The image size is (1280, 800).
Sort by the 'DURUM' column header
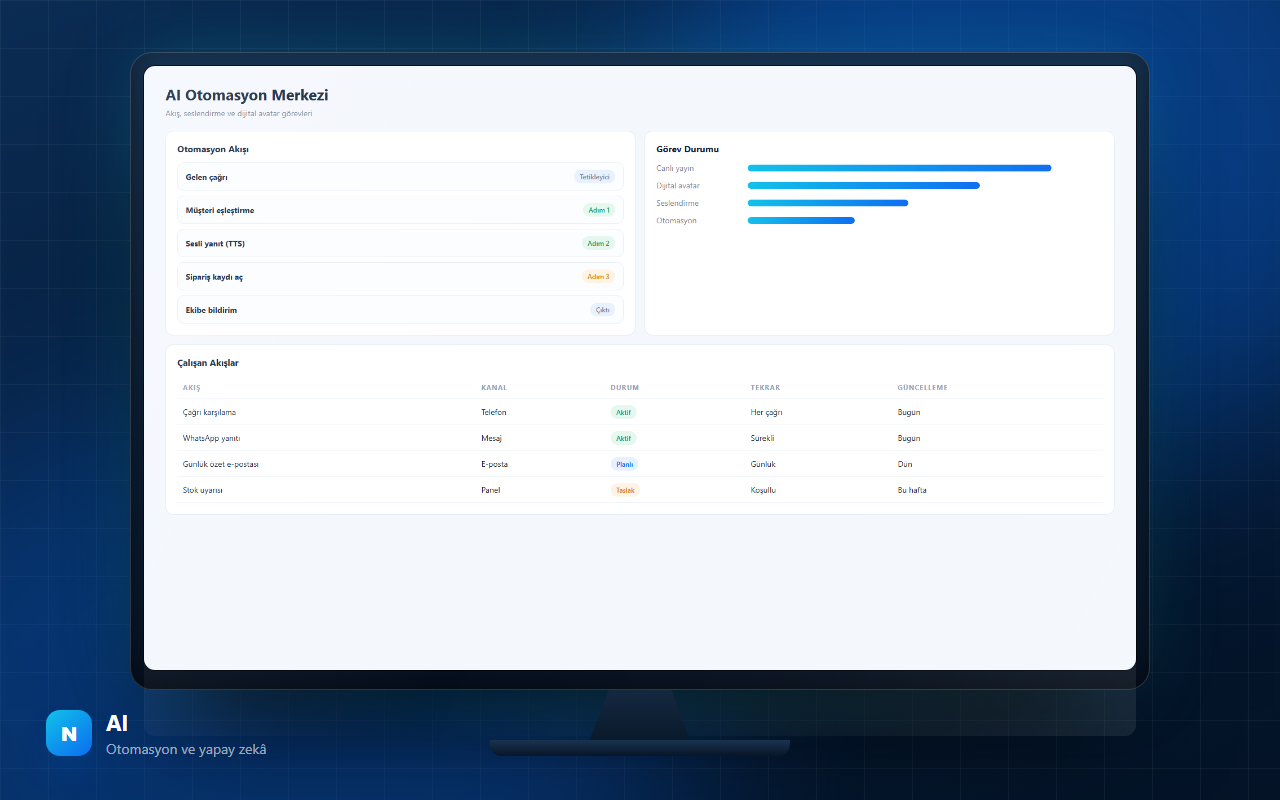(x=625, y=388)
